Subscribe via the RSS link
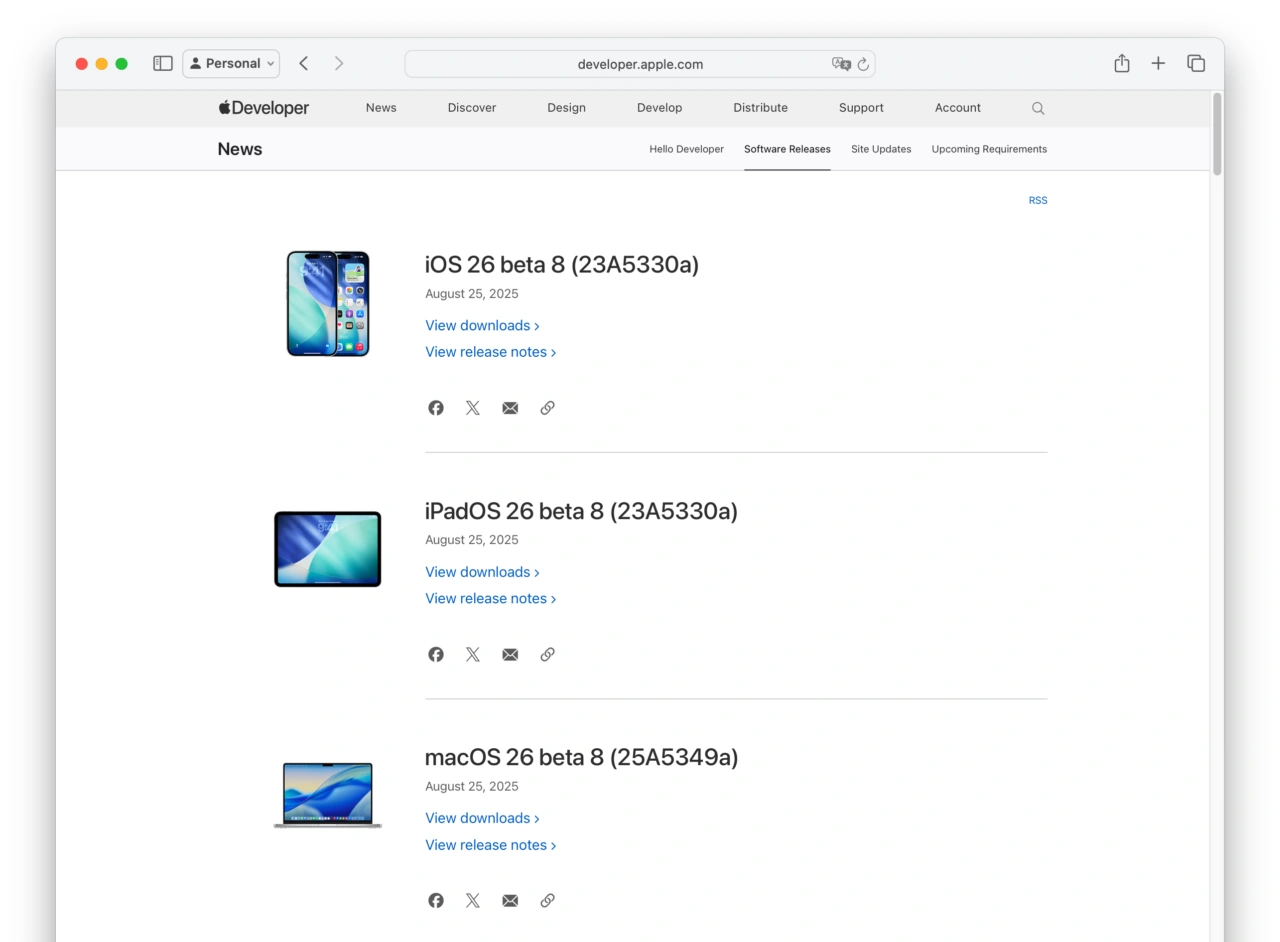The height and width of the screenshot is (942, 1280). tap(1038, 200)
